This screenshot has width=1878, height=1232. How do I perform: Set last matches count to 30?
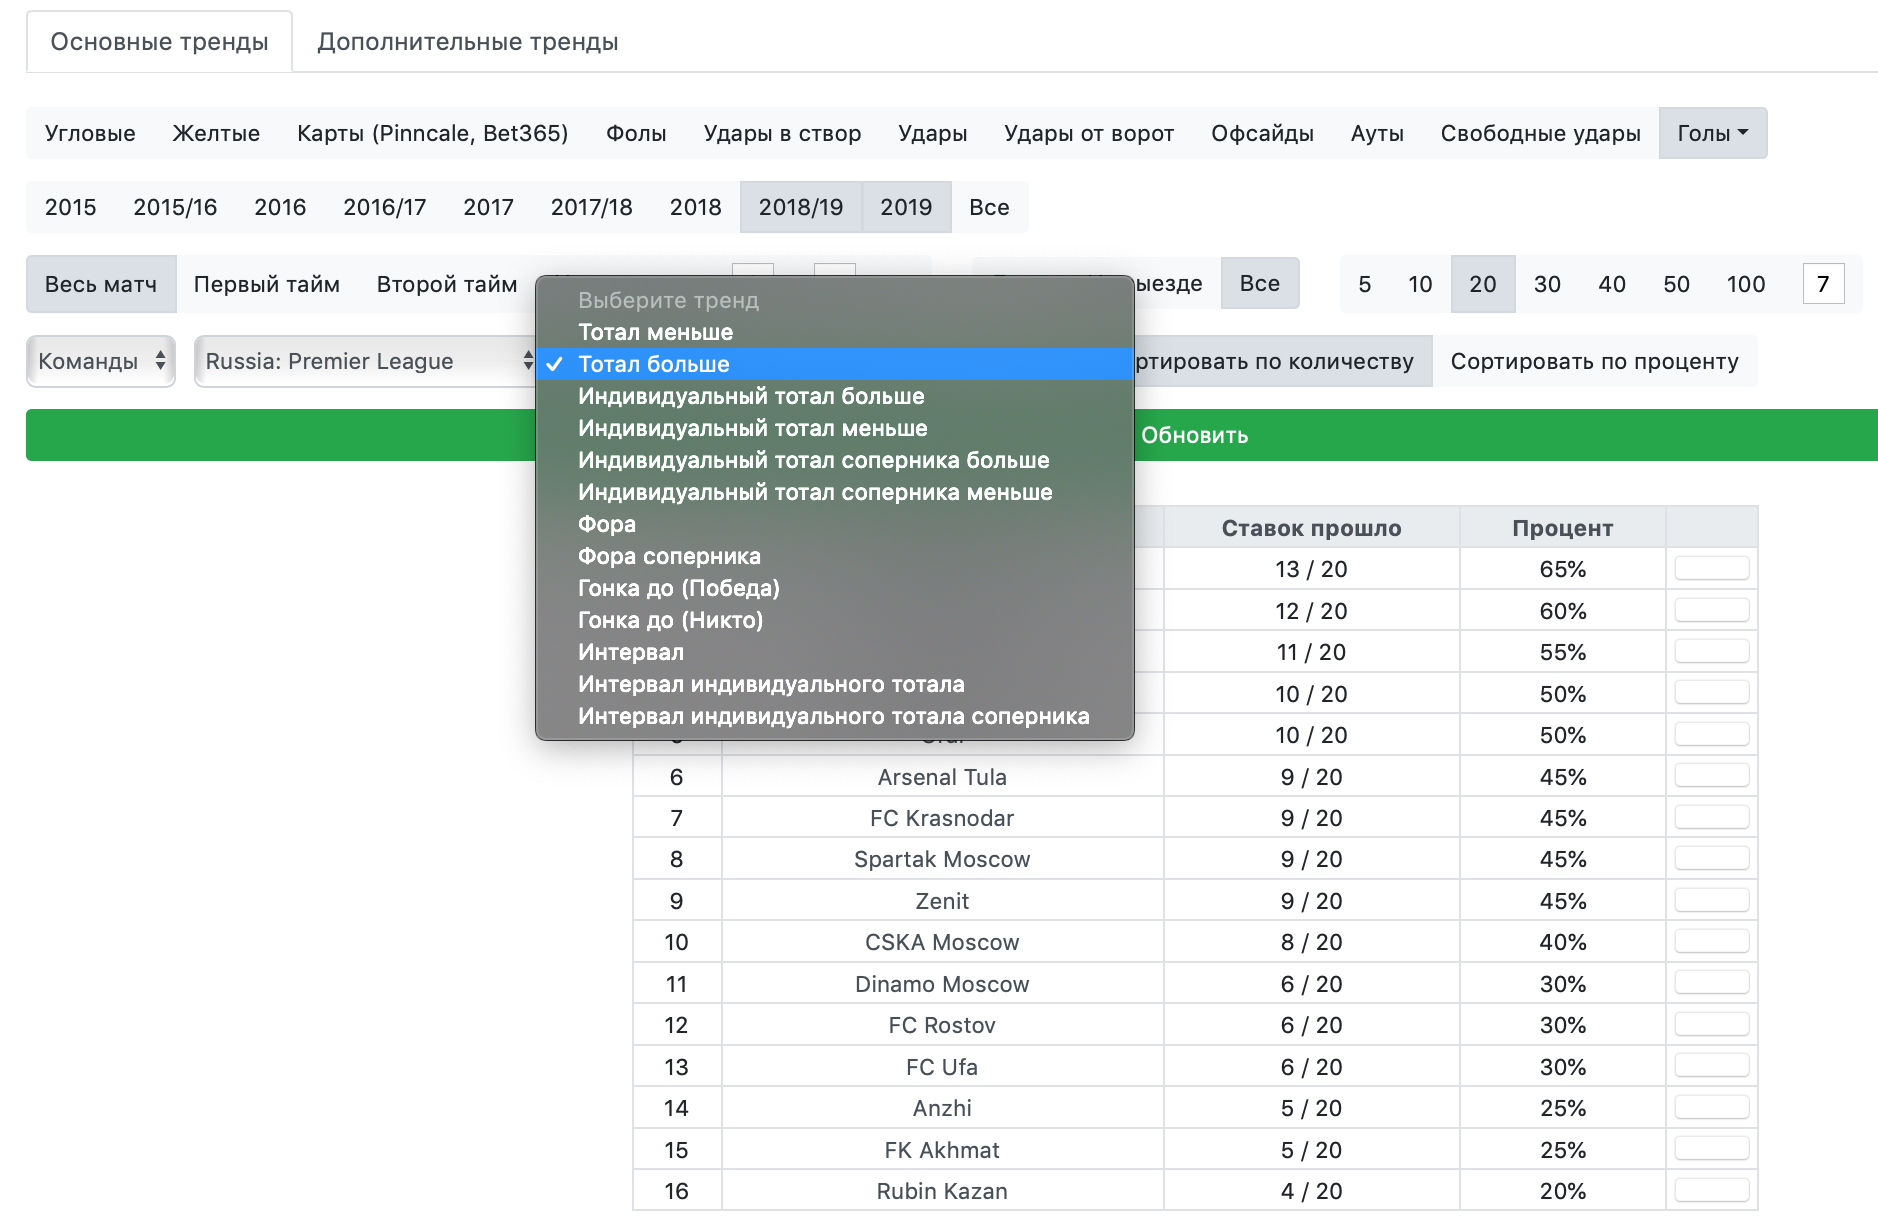pos(1547,284)
